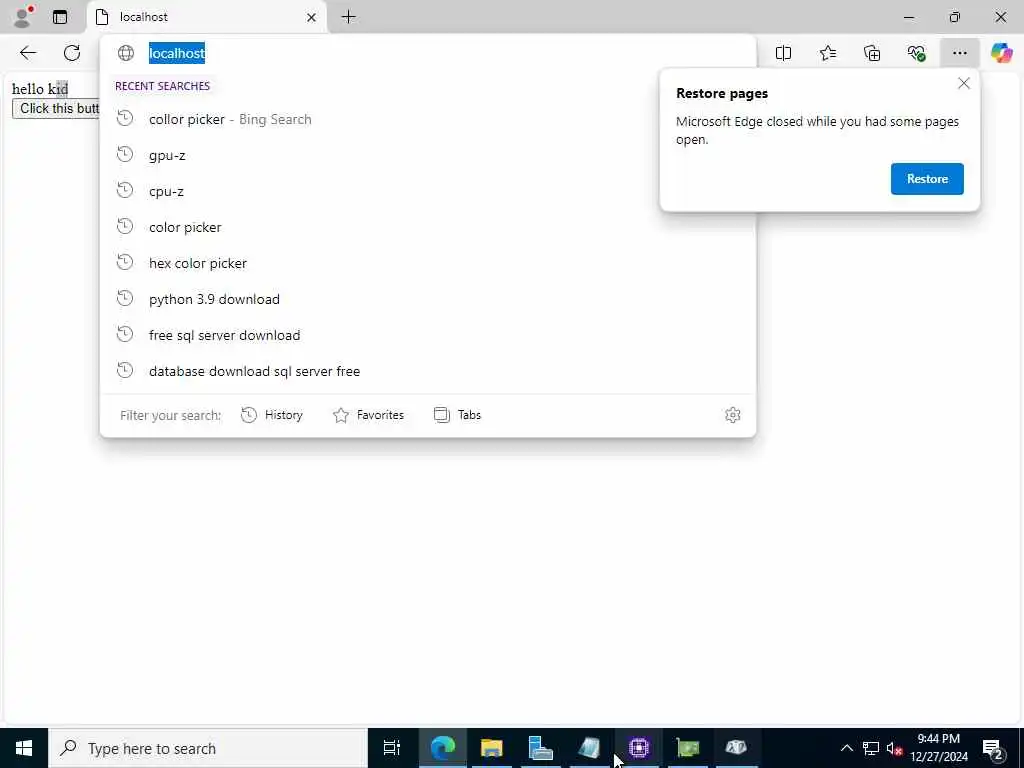Click the 'Click this butt' page button
The image size is (1024, 768).
(57, 108)
